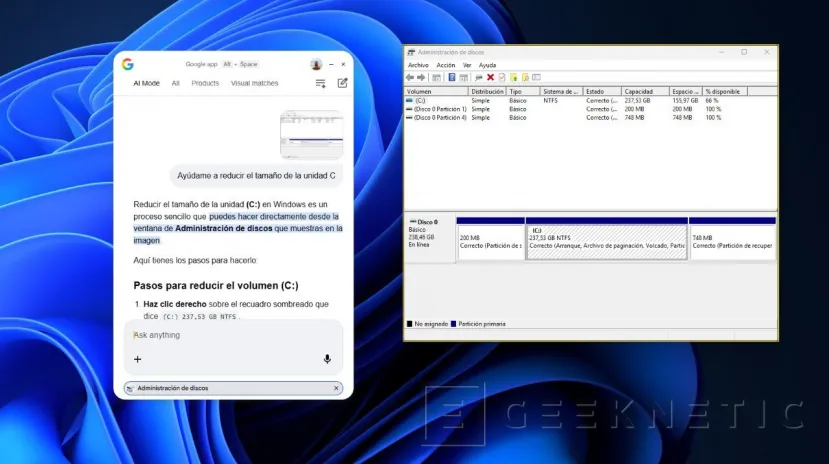Select the (Disco 0 Partición 1) volume row
This screenshot has width=829, height=464.
tap(576, 109)
